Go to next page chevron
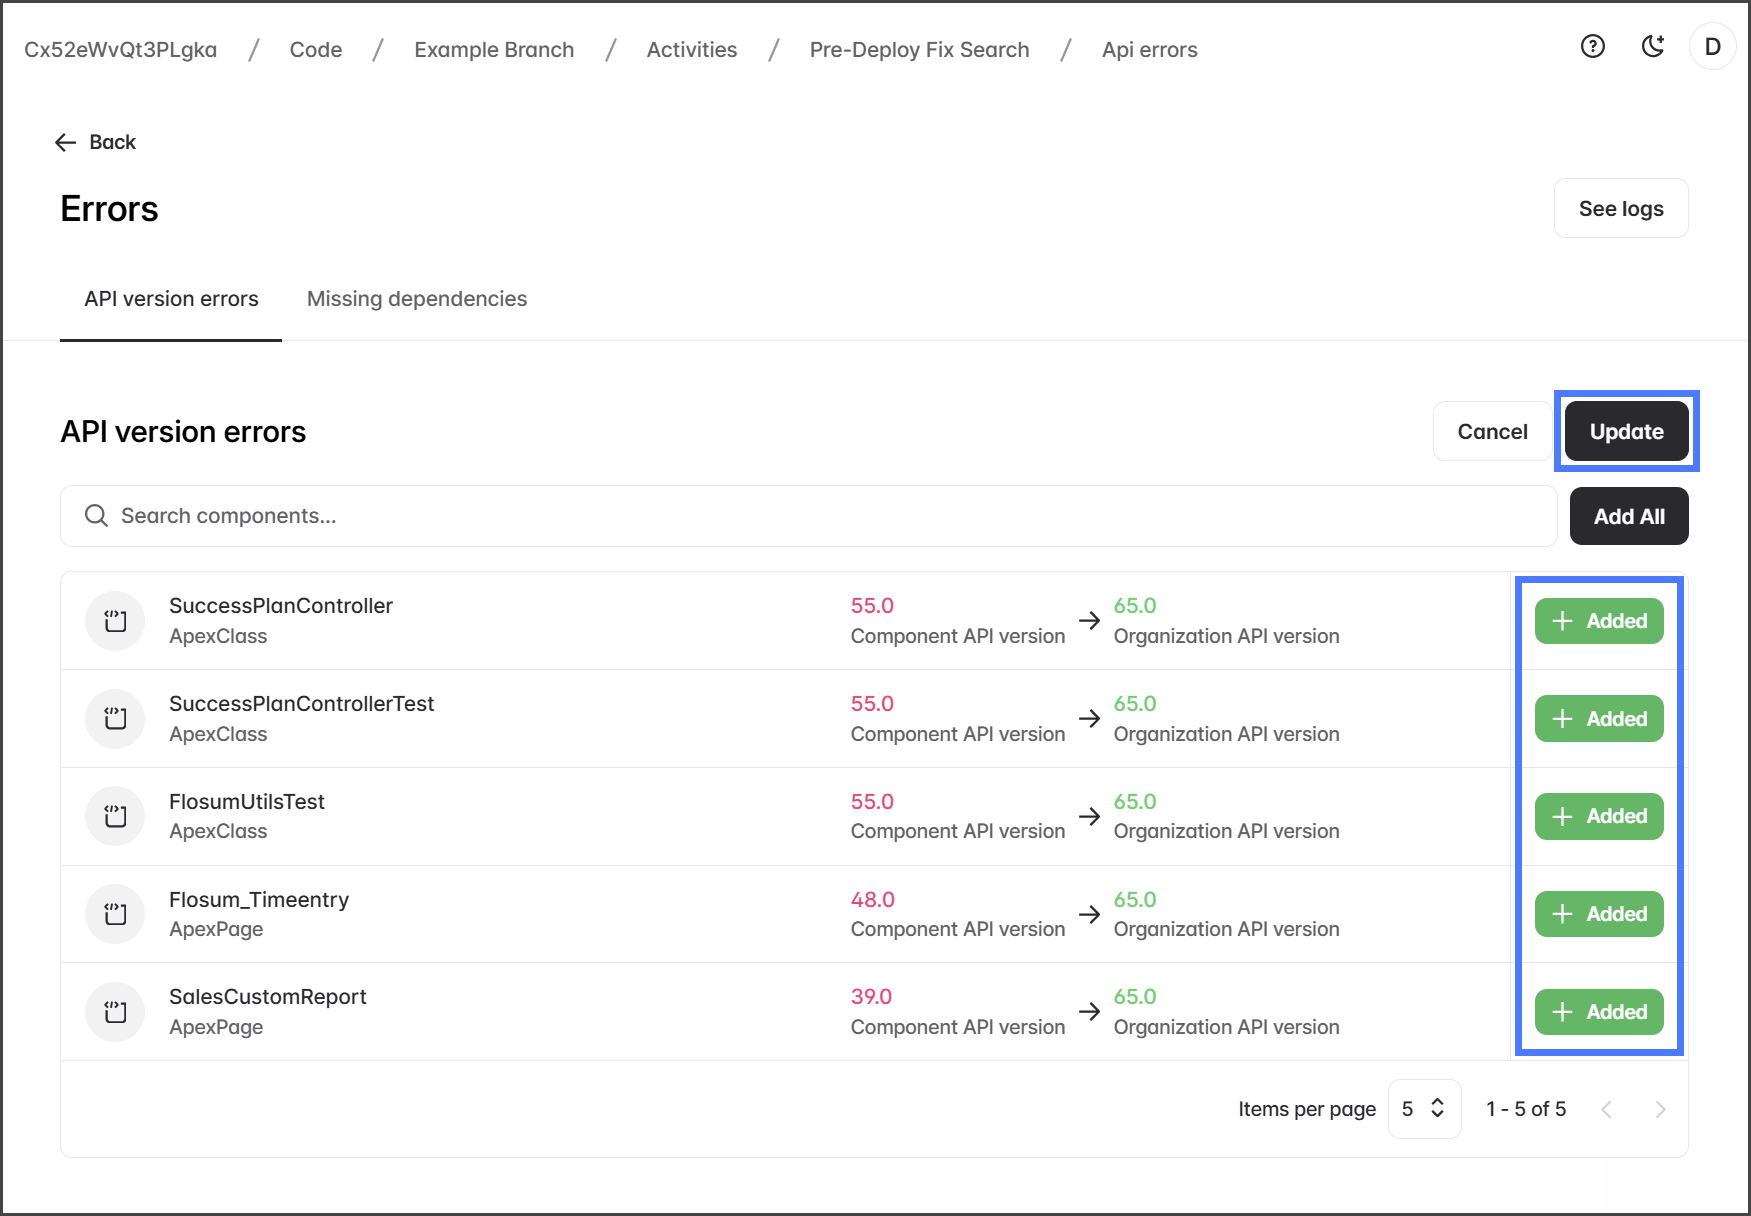 1660,1109
